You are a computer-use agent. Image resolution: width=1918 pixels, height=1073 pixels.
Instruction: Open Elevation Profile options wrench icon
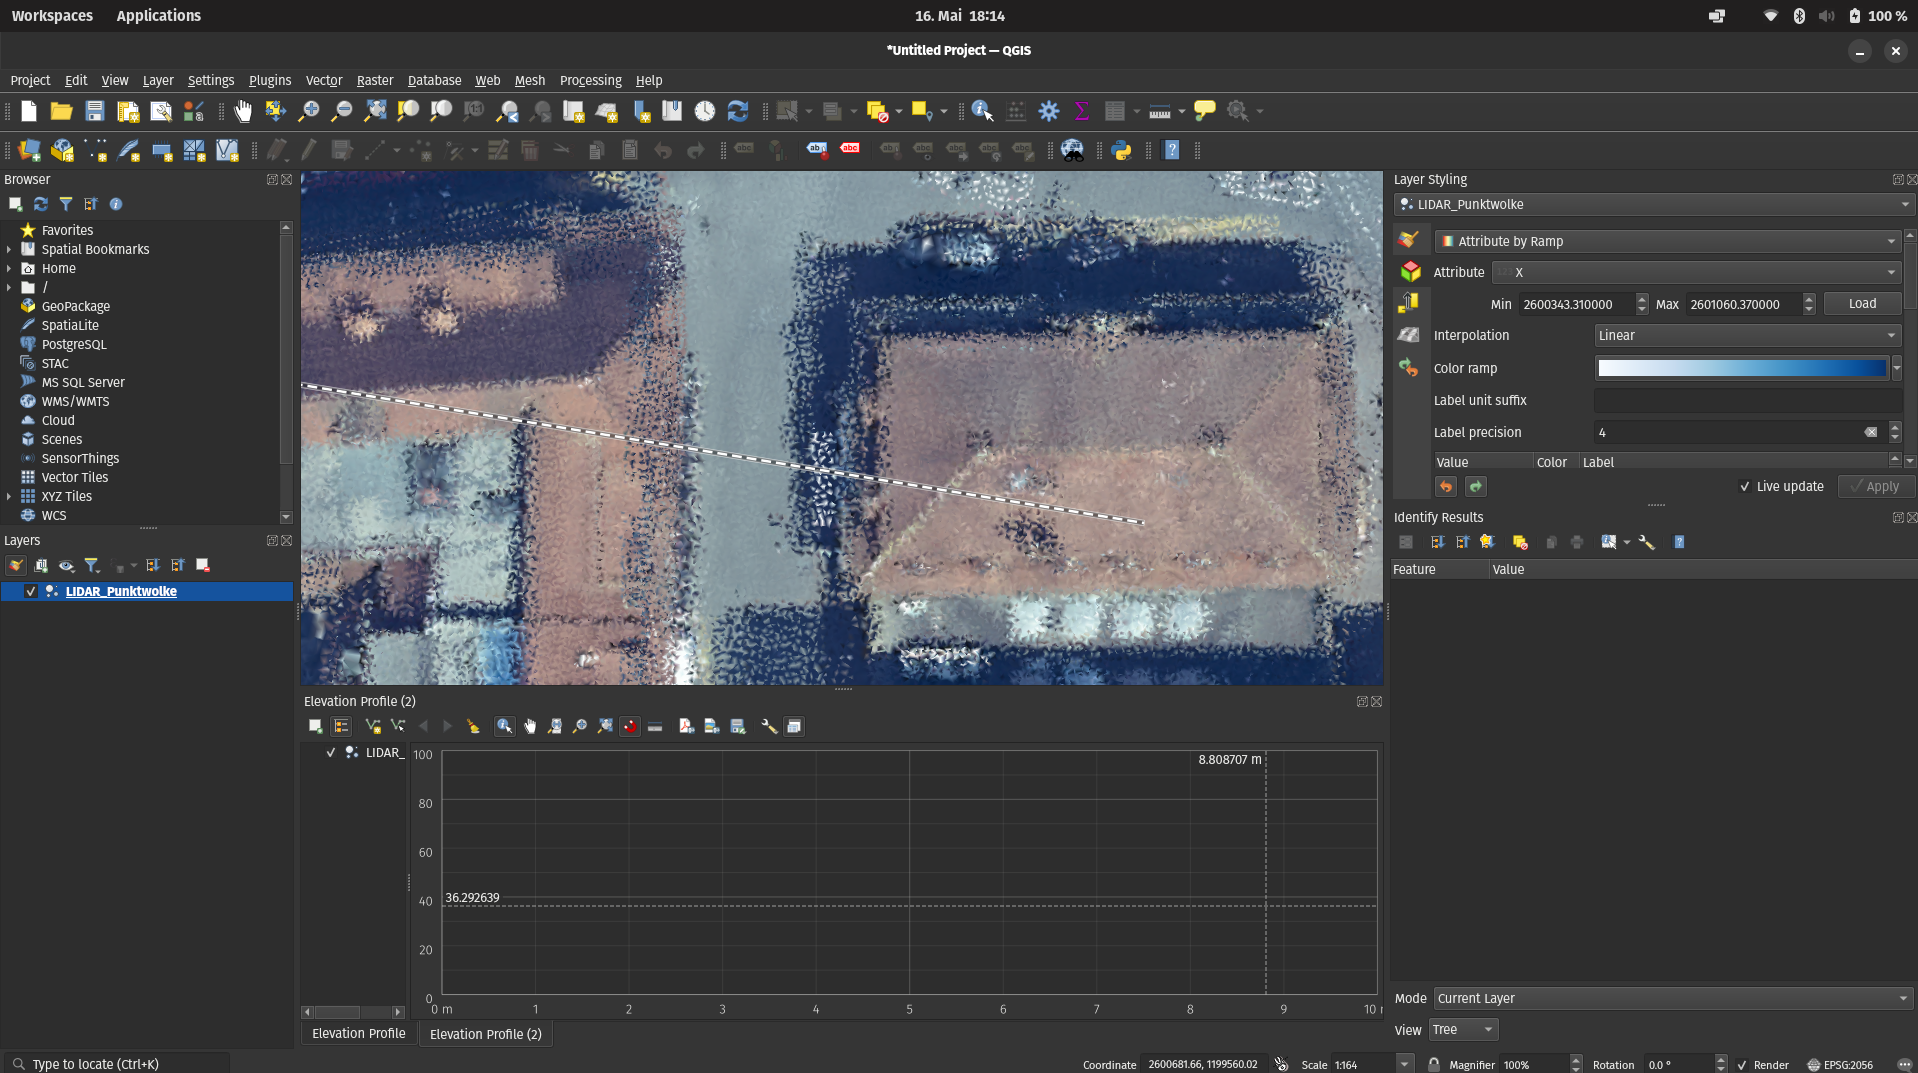pos(769,727)
